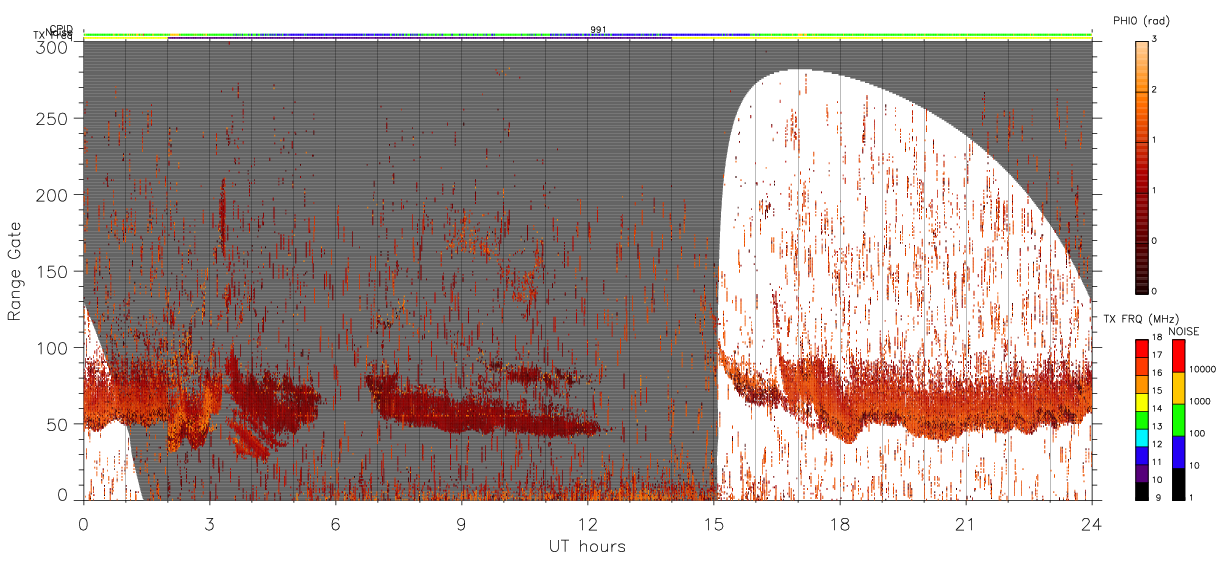Screen dimensions: 1228x567
Task: Select the 9 tick label on the UT hours axis
Action: click(462, 524)
